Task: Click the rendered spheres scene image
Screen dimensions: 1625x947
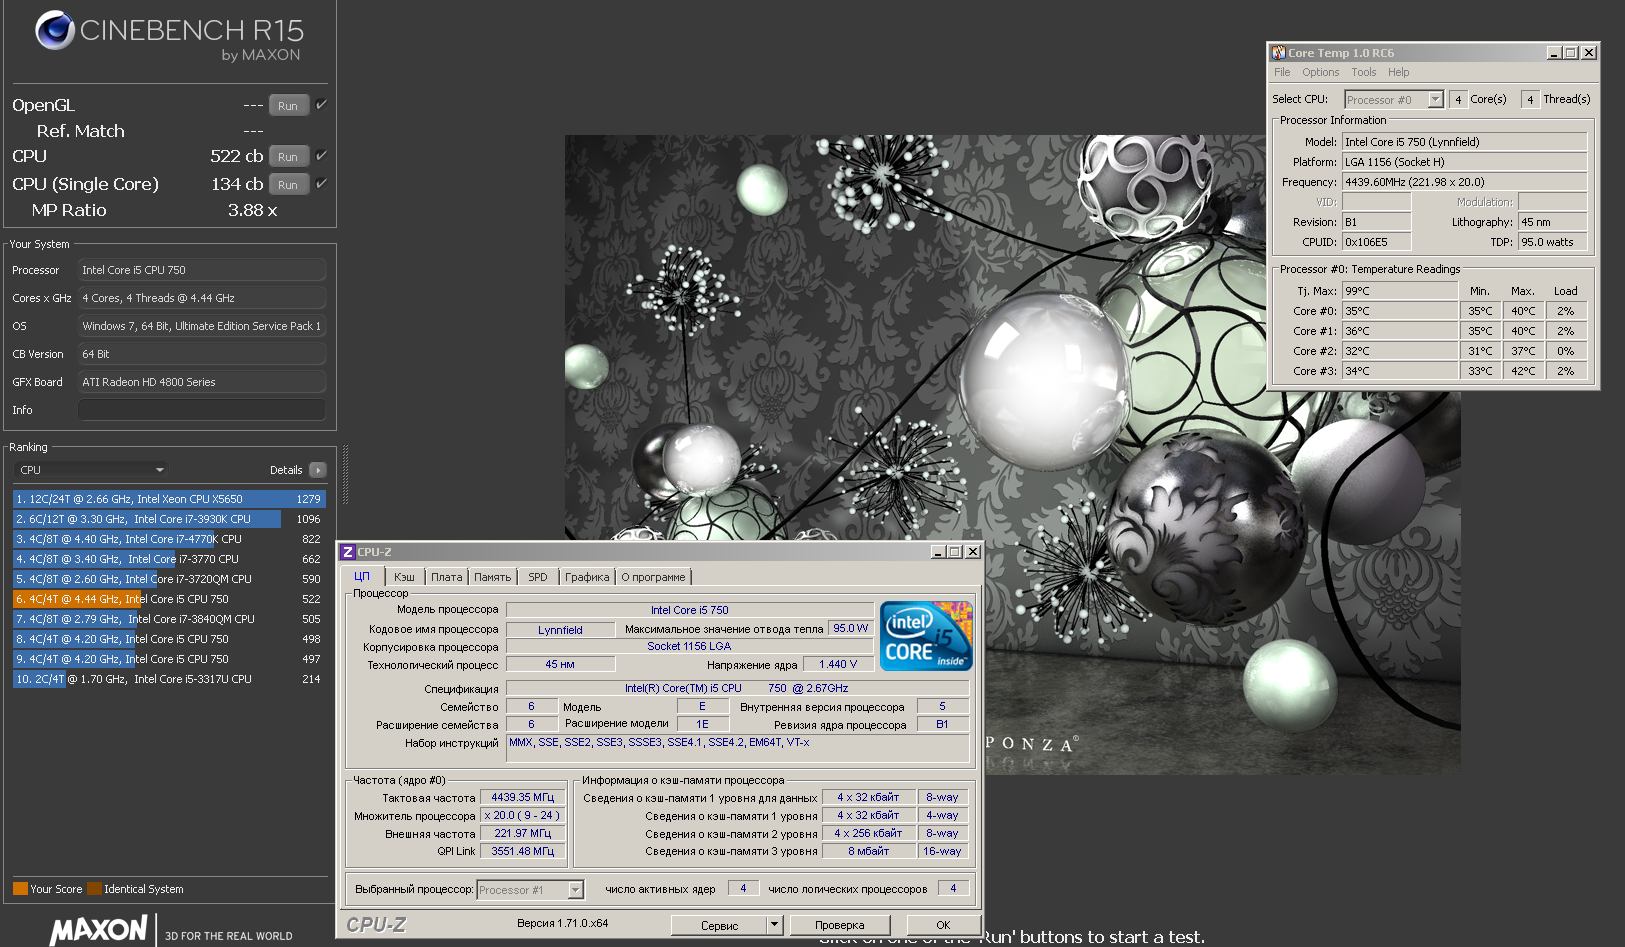Action: coord(1012,455)
